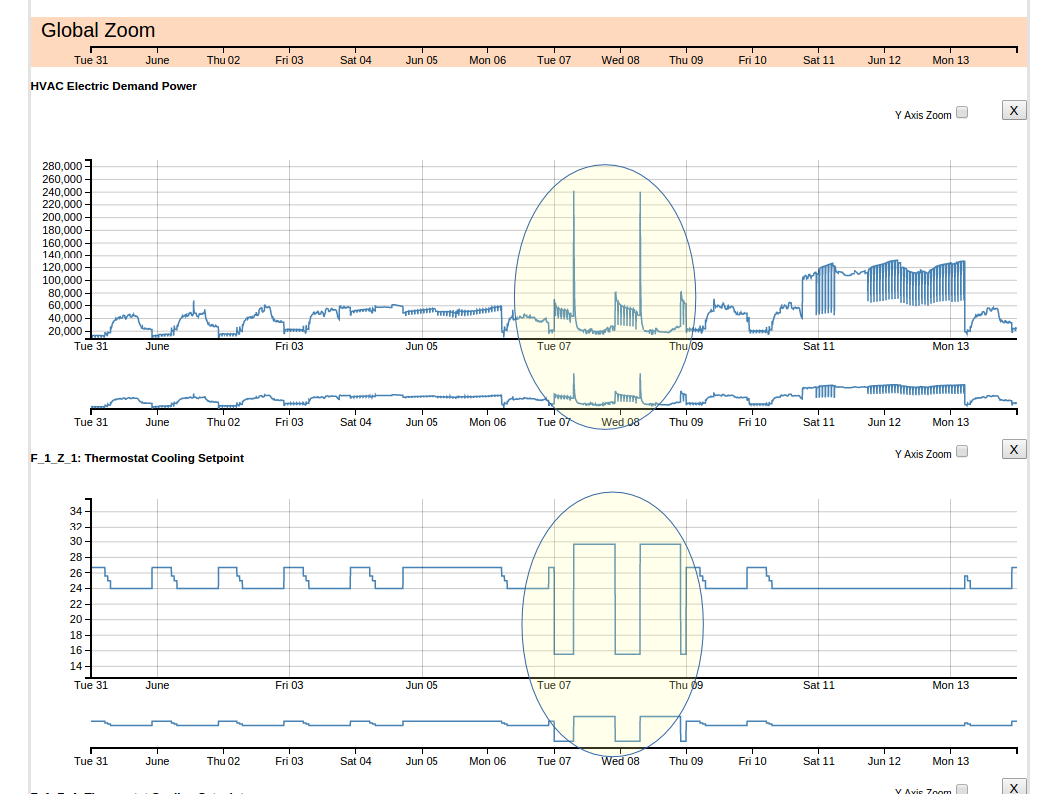The image size is (1058, 794).
Task: Enable Y Axis Zoom for HVAC power chart
Action: tap(962, 112)
